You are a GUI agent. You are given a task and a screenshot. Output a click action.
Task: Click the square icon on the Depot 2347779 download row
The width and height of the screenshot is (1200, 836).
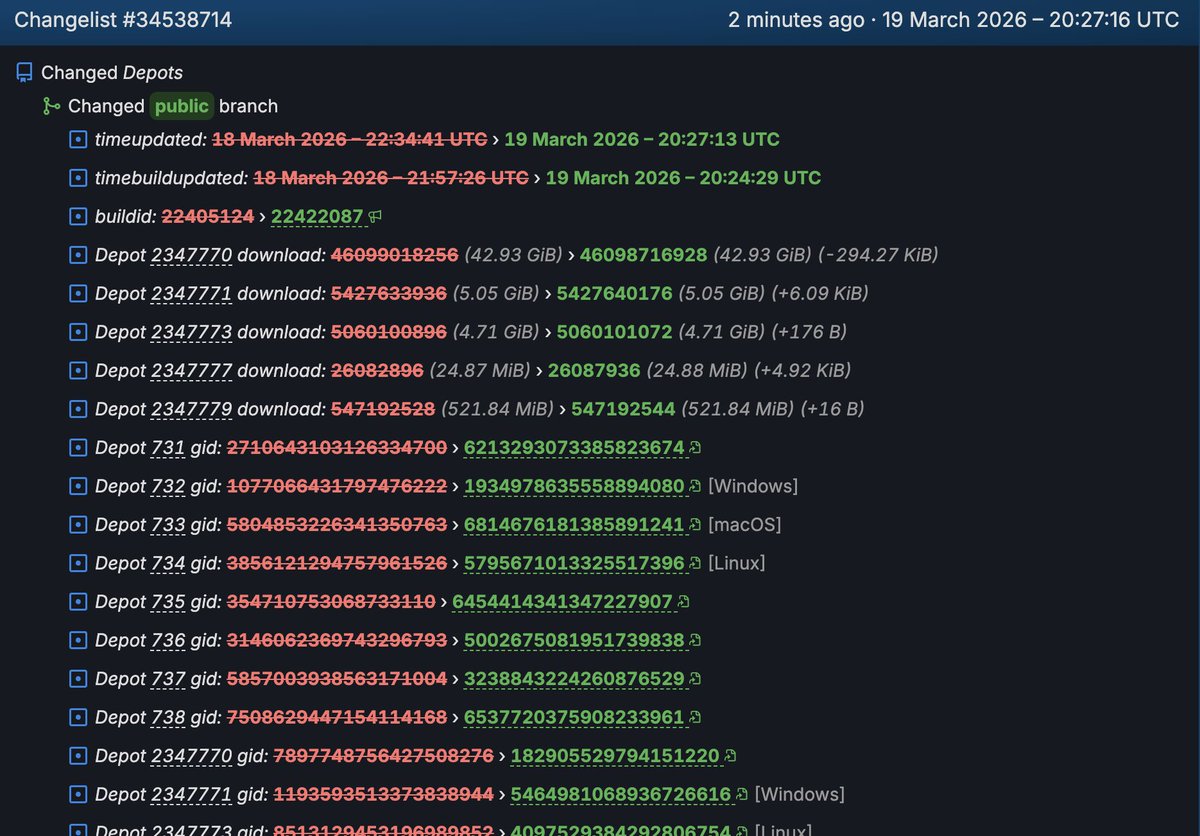(x=78, y=409)
